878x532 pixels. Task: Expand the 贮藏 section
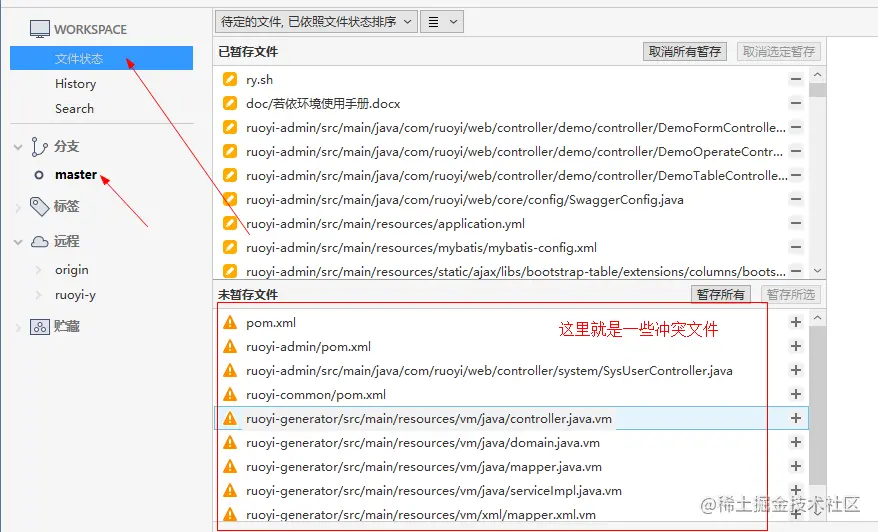[18, 328]
